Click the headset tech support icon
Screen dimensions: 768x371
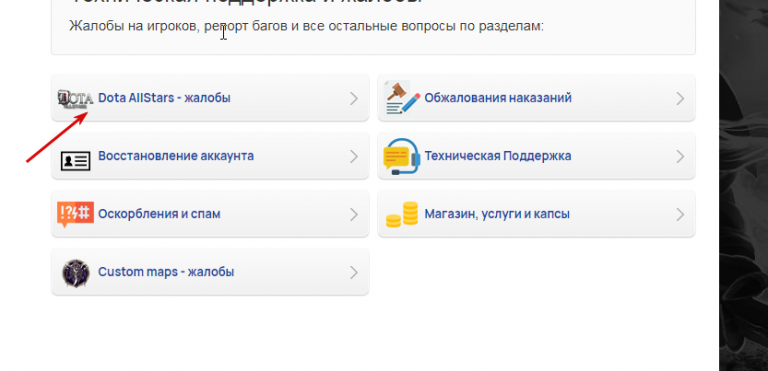[x=402, y=156]
